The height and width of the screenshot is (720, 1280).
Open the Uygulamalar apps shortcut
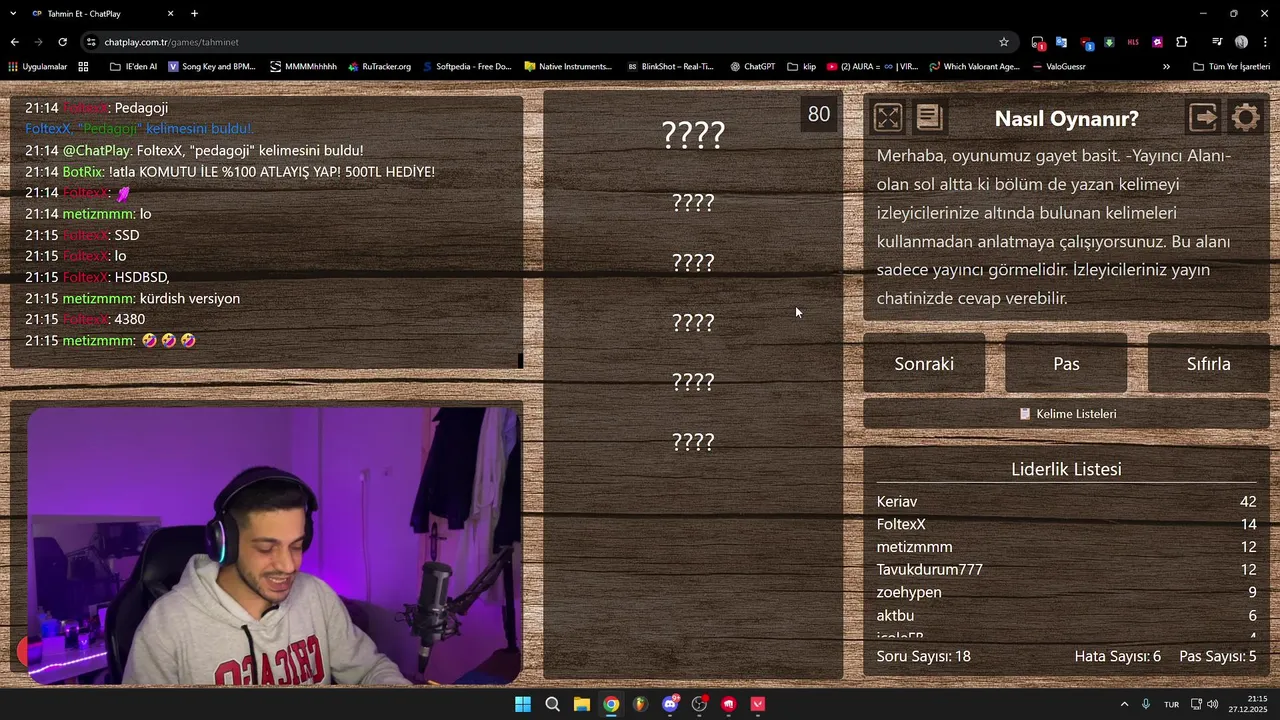tap(37, 67)
